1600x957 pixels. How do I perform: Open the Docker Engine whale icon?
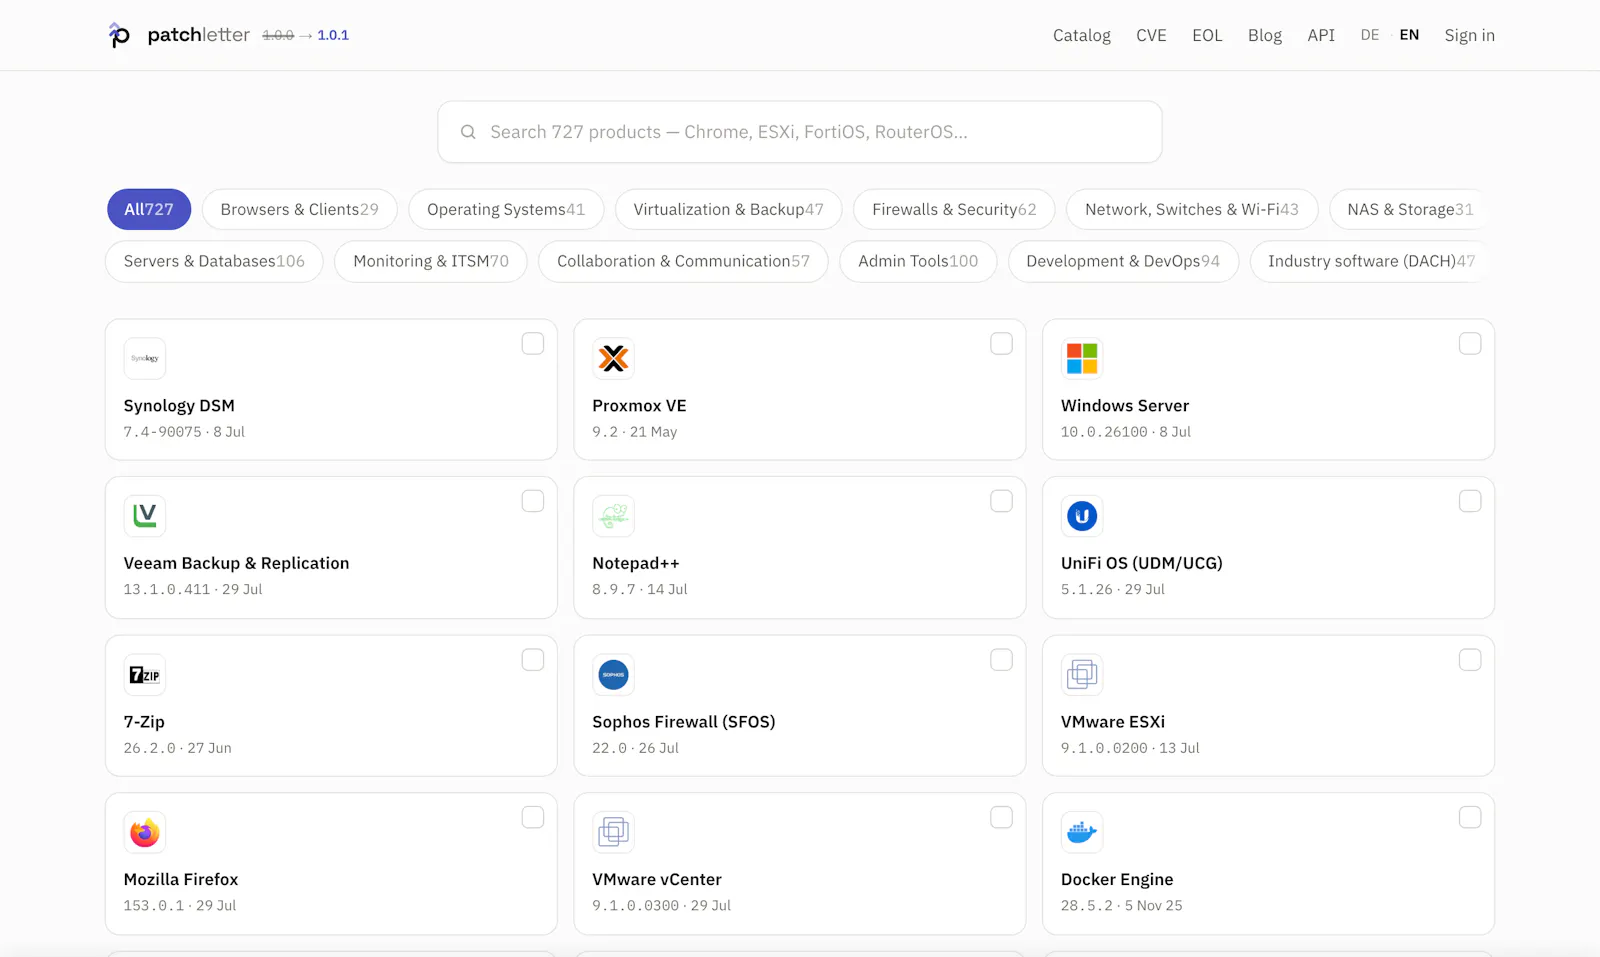(x=1082, y=832)
